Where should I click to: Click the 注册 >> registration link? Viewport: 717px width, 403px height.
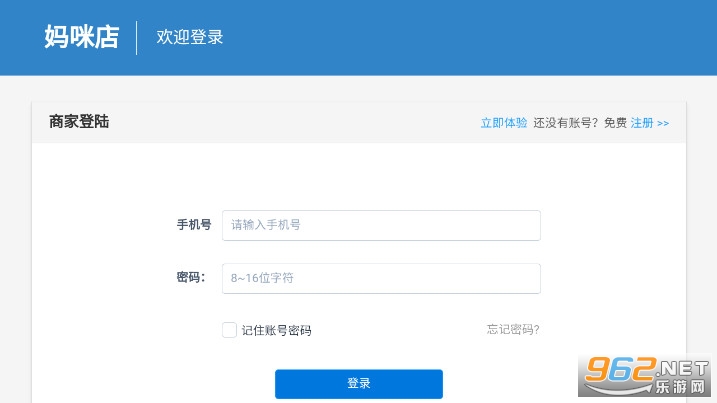[x=649, y=123]
